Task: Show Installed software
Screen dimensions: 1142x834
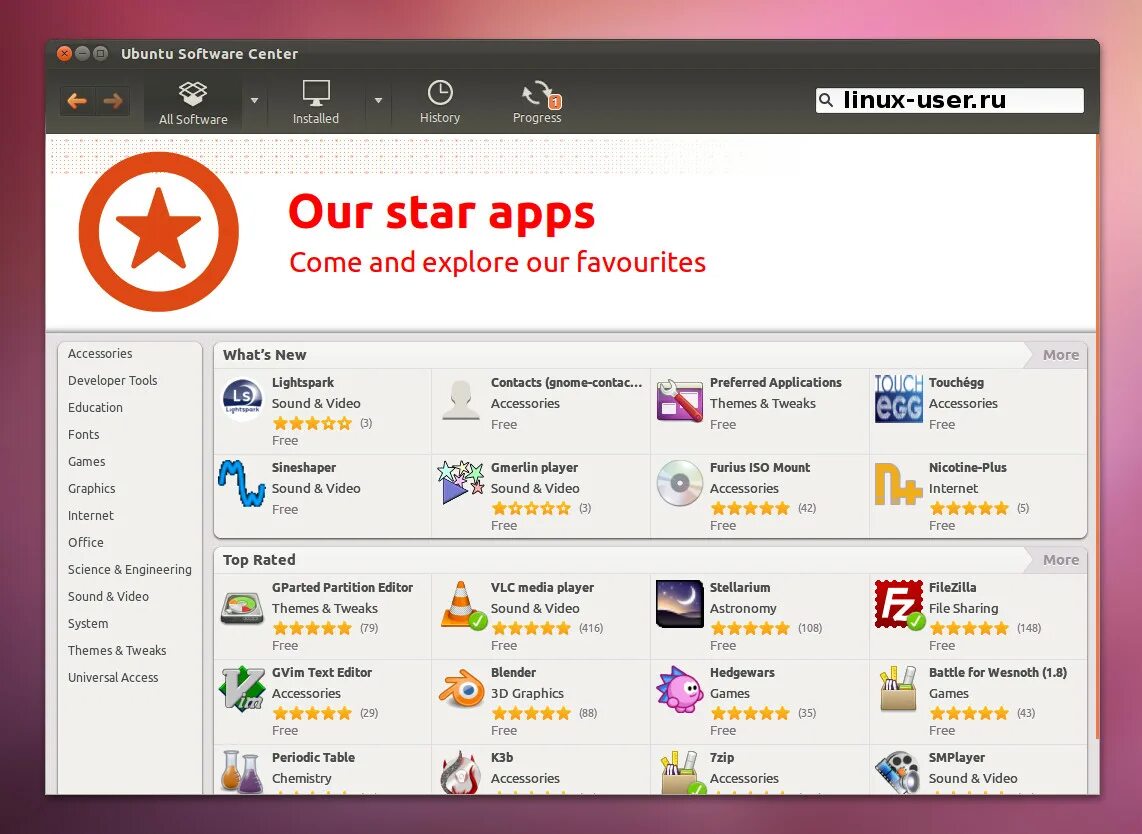Action: click(316, 103)
